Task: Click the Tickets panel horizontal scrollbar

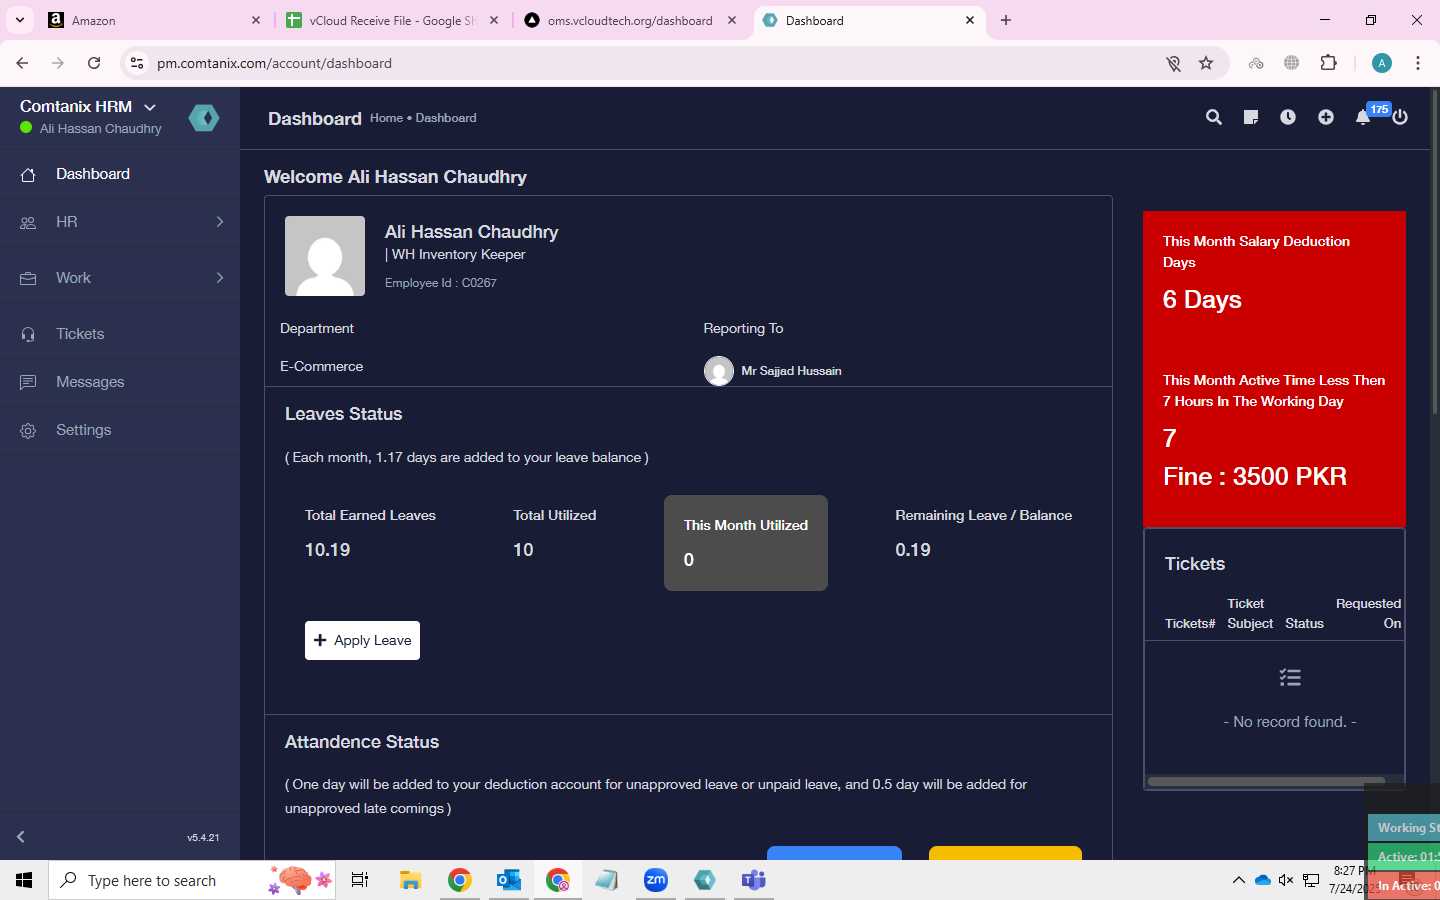Action: 1266,781
